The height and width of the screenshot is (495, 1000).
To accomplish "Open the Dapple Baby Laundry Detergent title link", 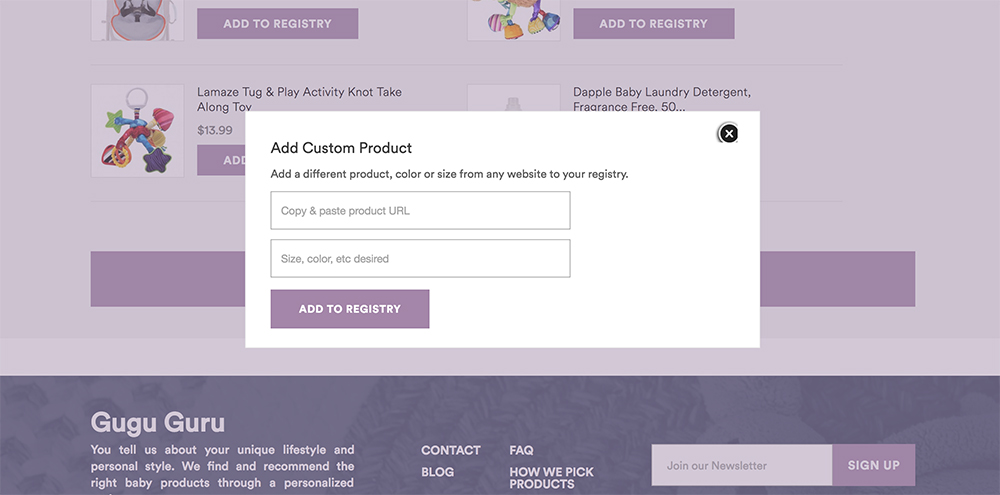I will click(662, 99).
